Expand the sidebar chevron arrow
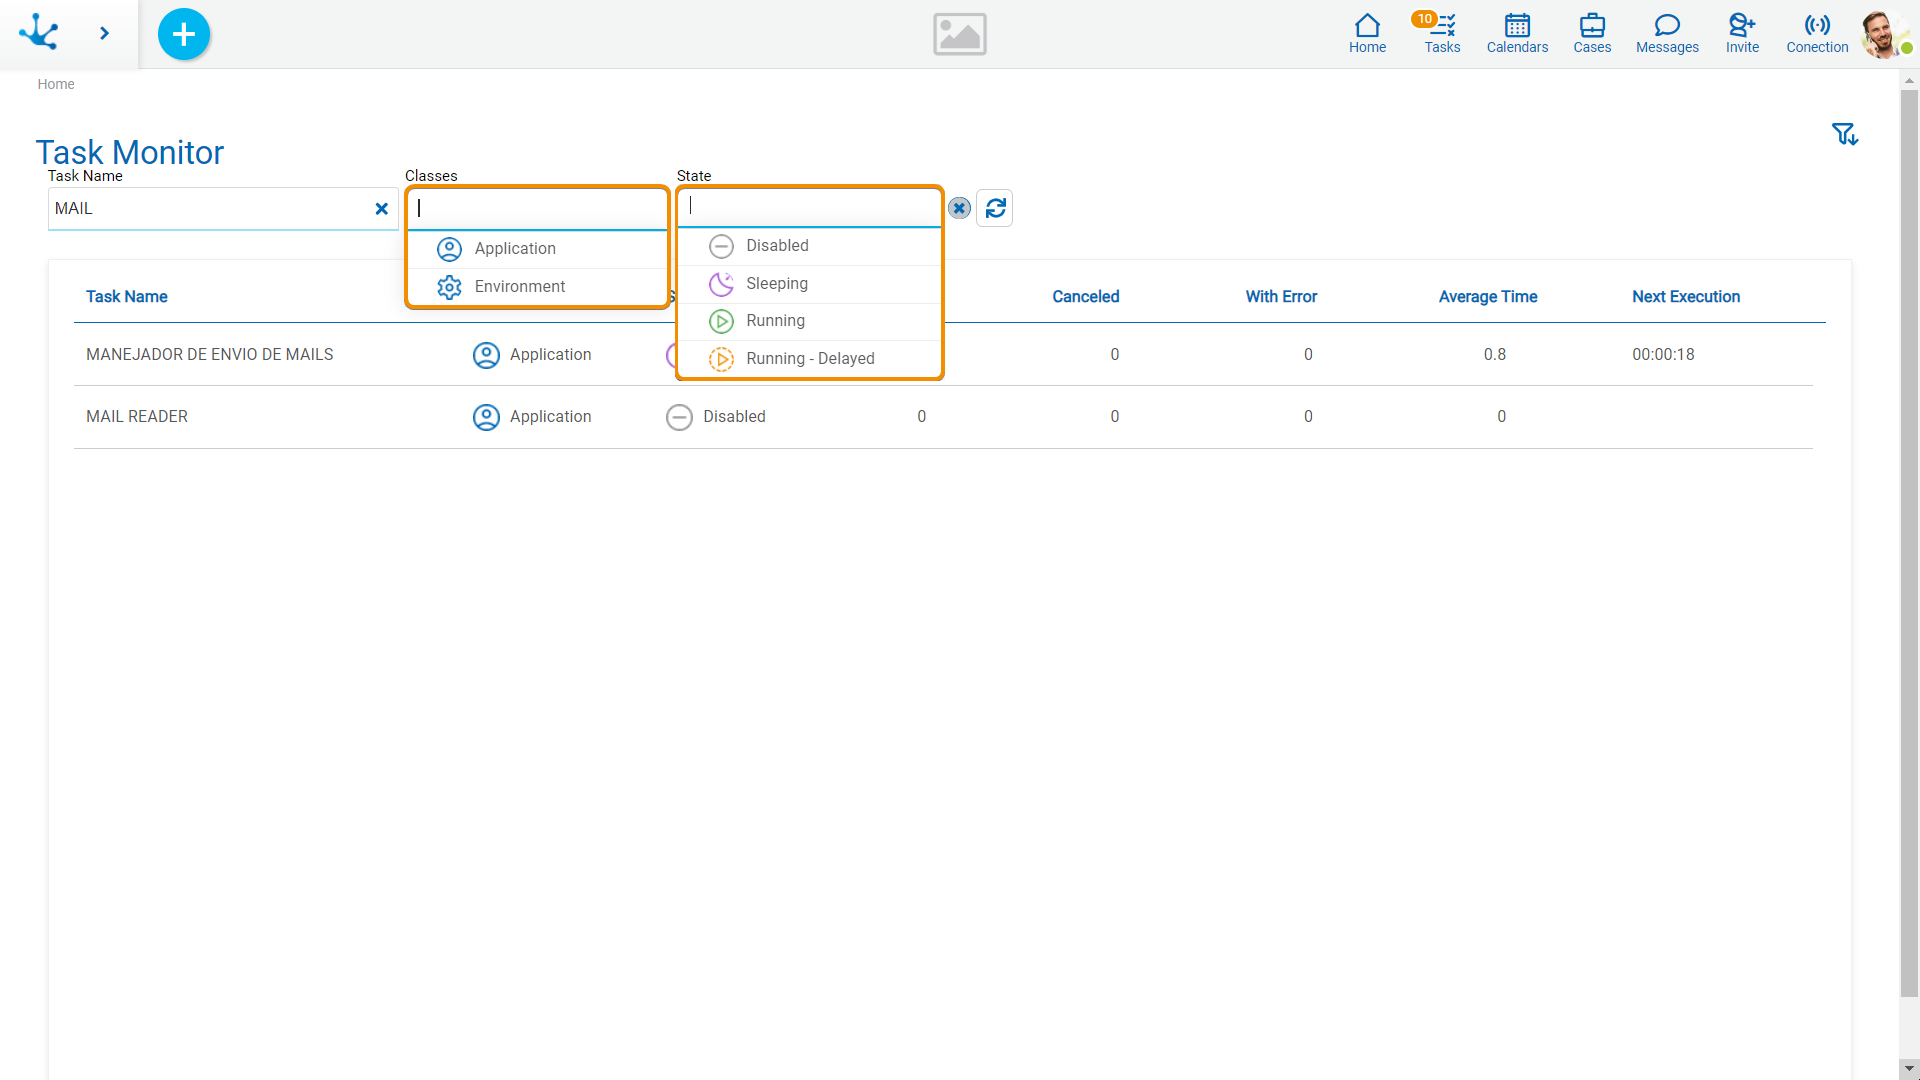 [x=104, y=34]
